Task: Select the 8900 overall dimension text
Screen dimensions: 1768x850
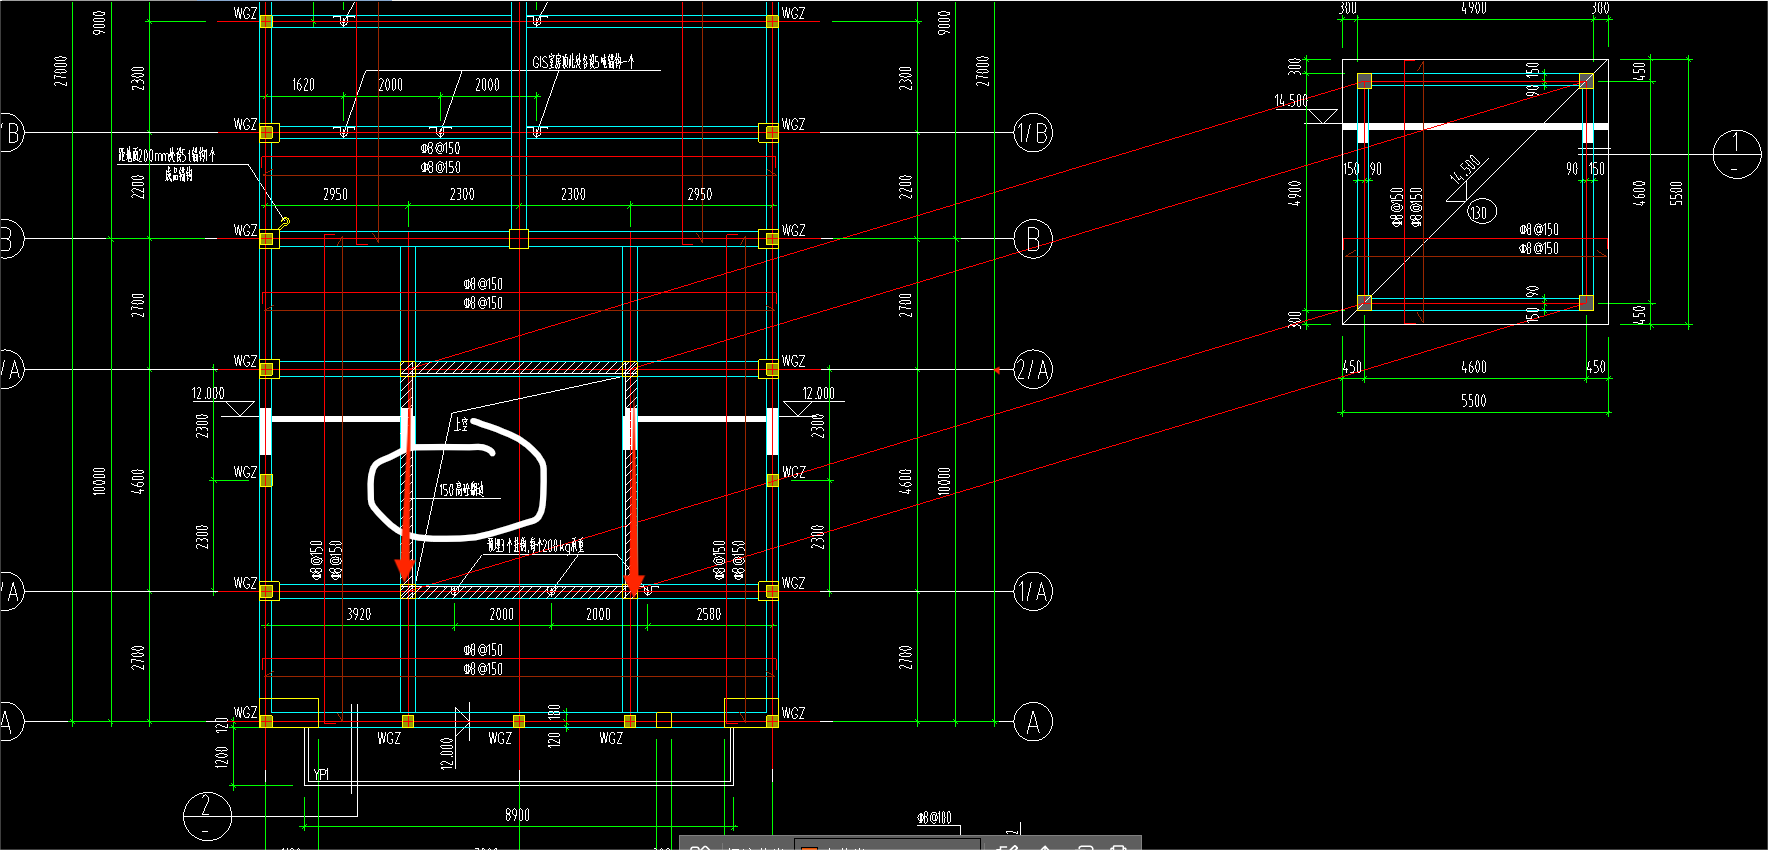Action: click(517, 815)
